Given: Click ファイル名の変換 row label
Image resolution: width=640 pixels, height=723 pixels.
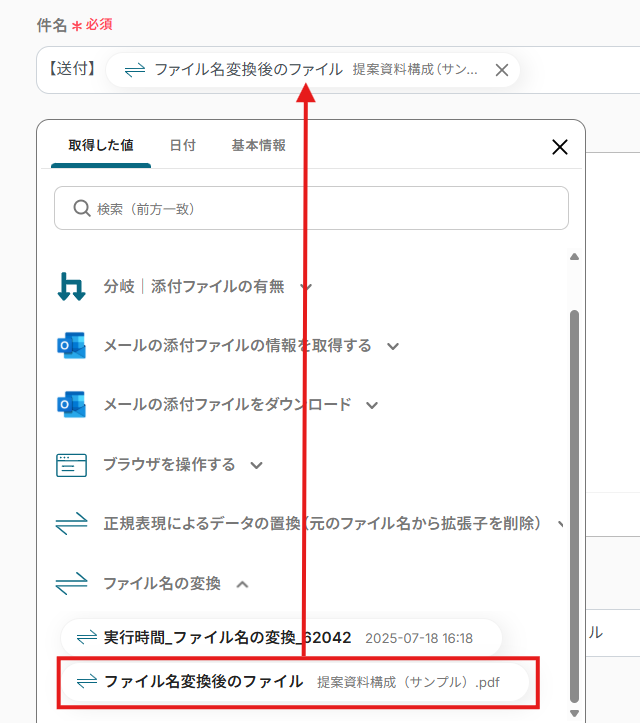Looking at the screenshot, I should [x=162, y=584].
